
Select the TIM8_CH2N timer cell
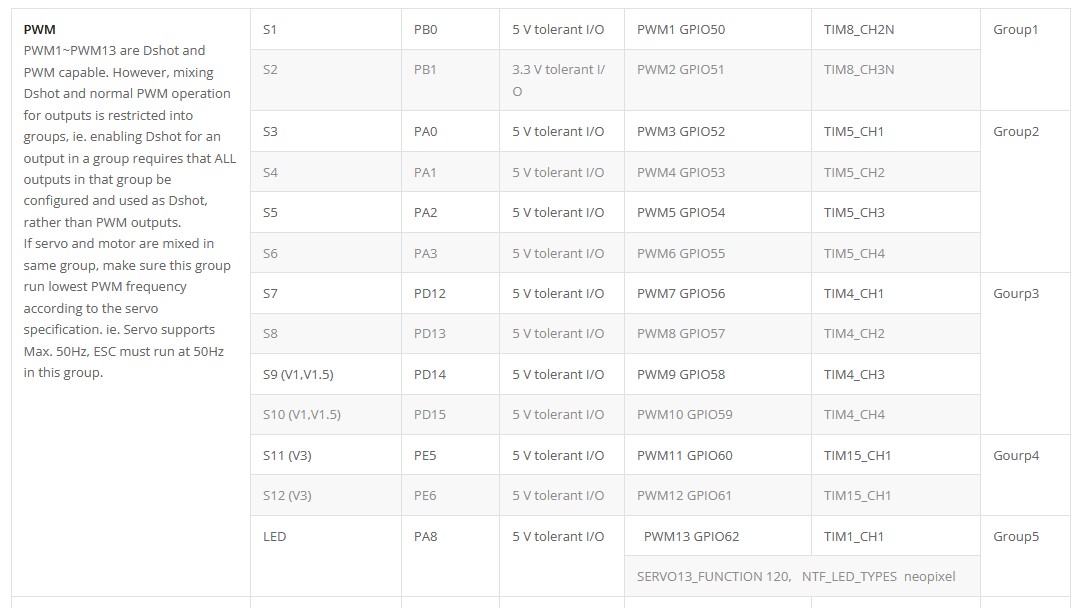pyautogui.click(x=895, y=30)
